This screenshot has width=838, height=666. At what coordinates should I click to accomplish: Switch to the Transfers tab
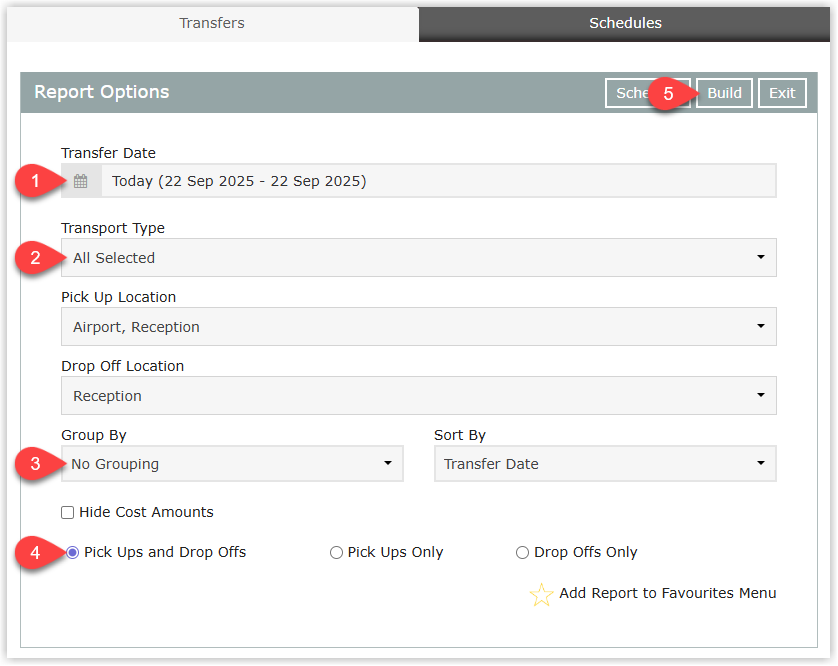click(212, 23)
